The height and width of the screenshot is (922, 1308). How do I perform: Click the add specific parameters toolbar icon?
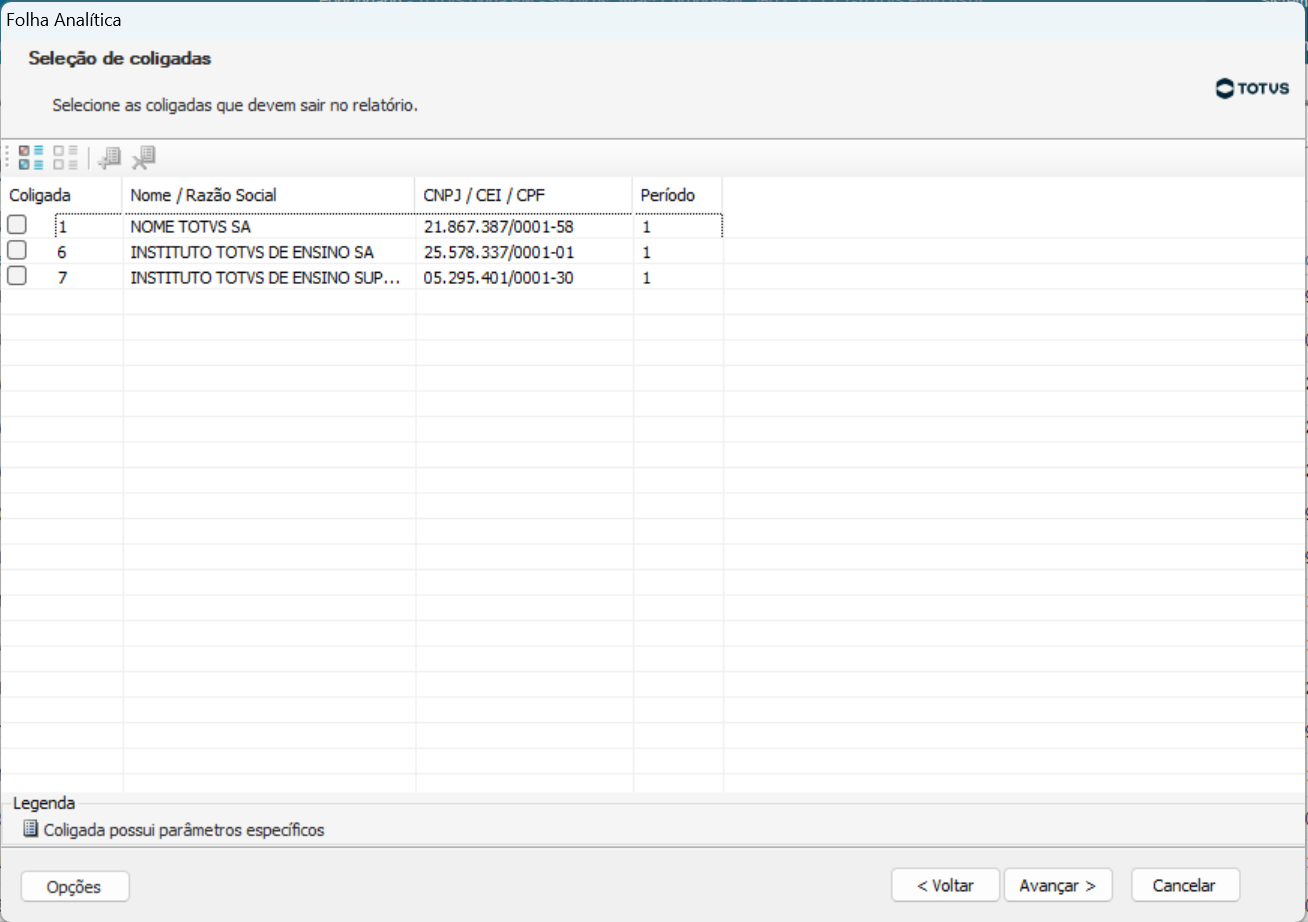tap(109, 158)
